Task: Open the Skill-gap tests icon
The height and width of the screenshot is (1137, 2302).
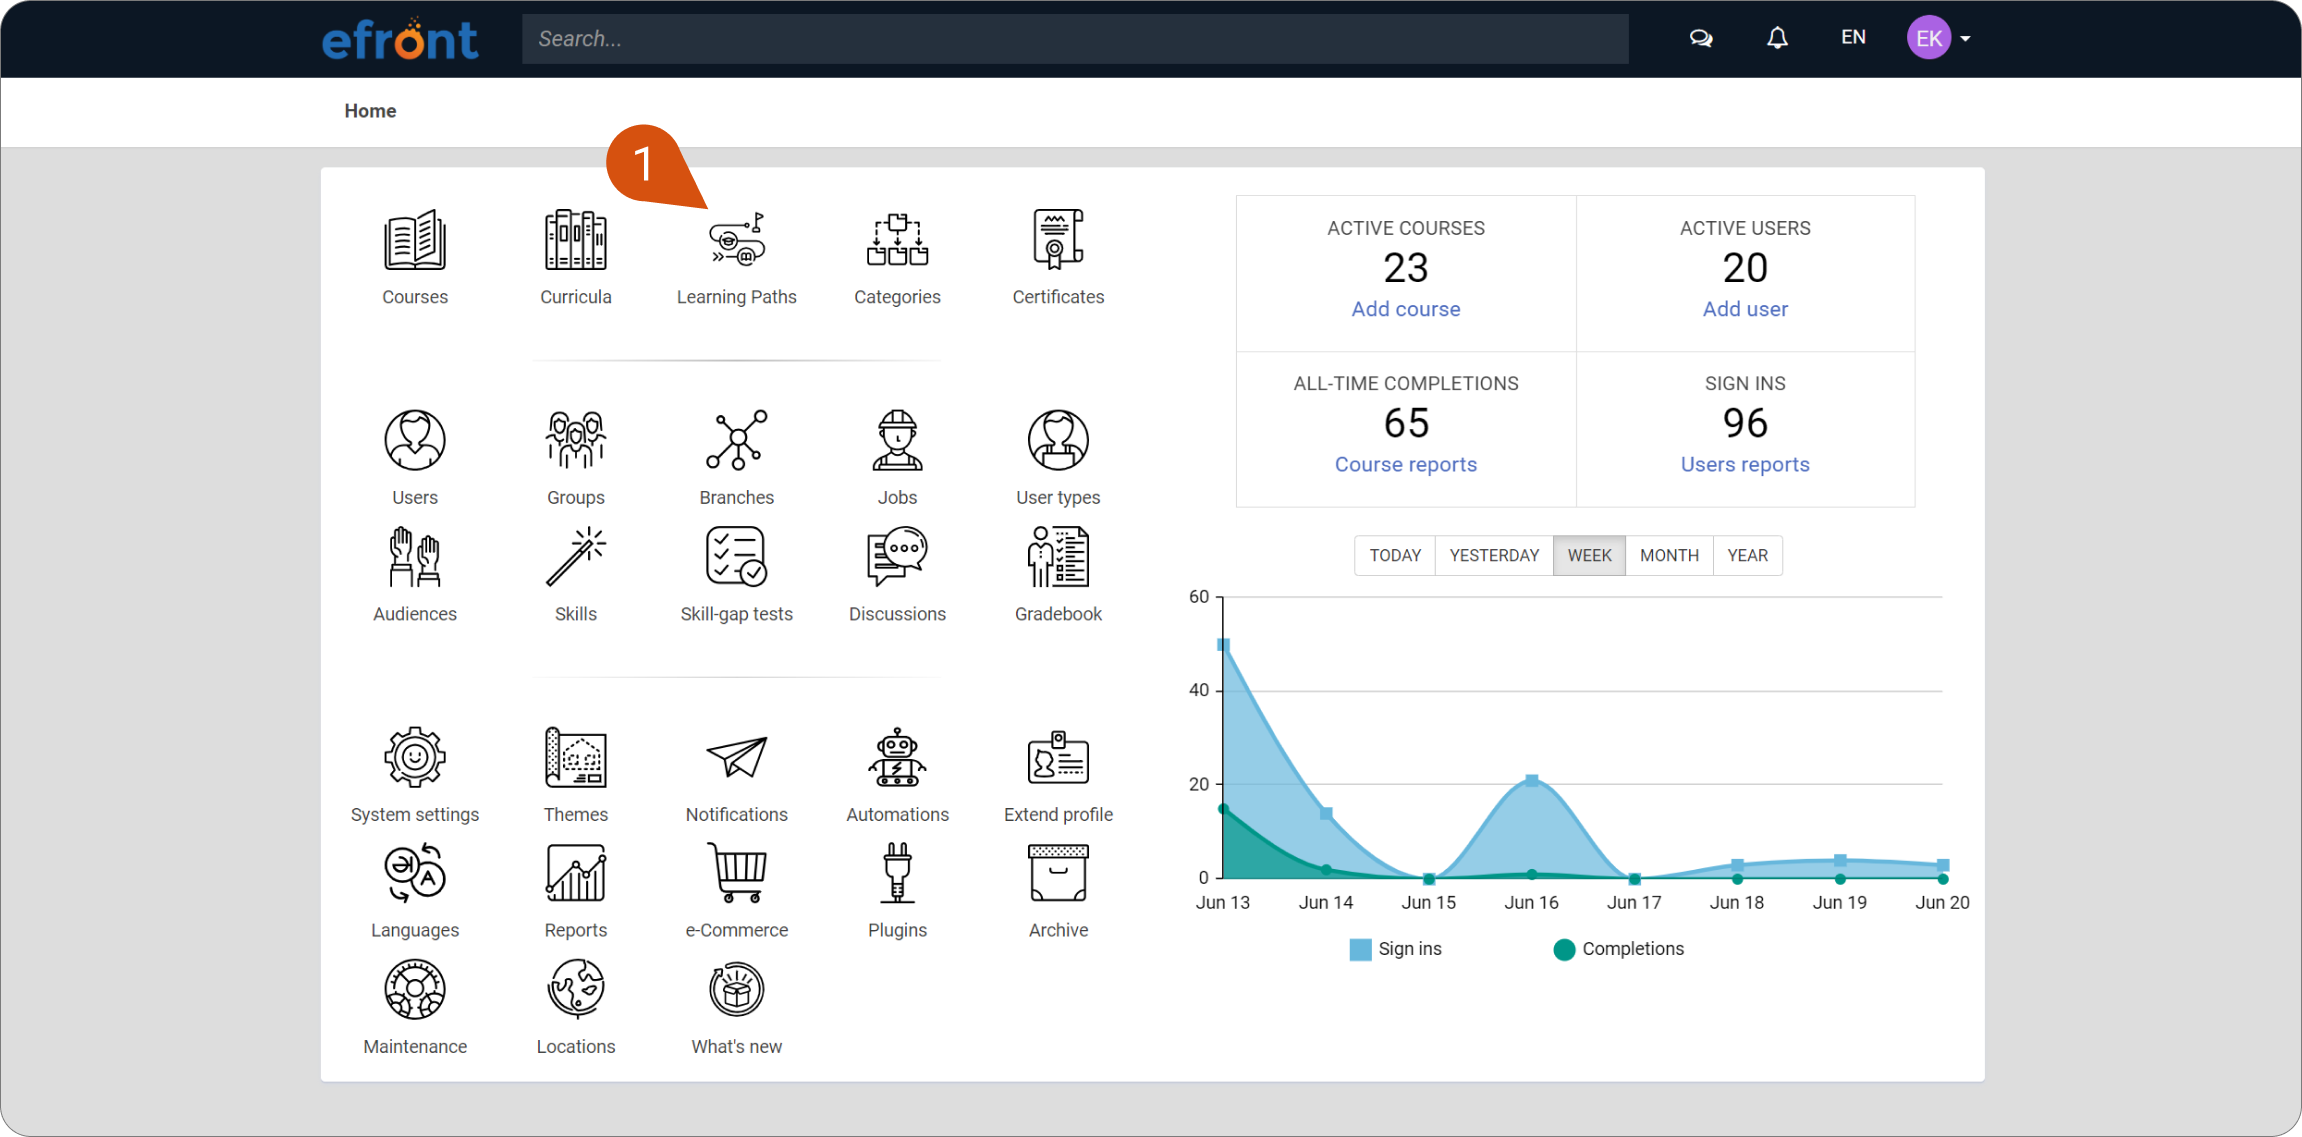Action: pos(736,557)
